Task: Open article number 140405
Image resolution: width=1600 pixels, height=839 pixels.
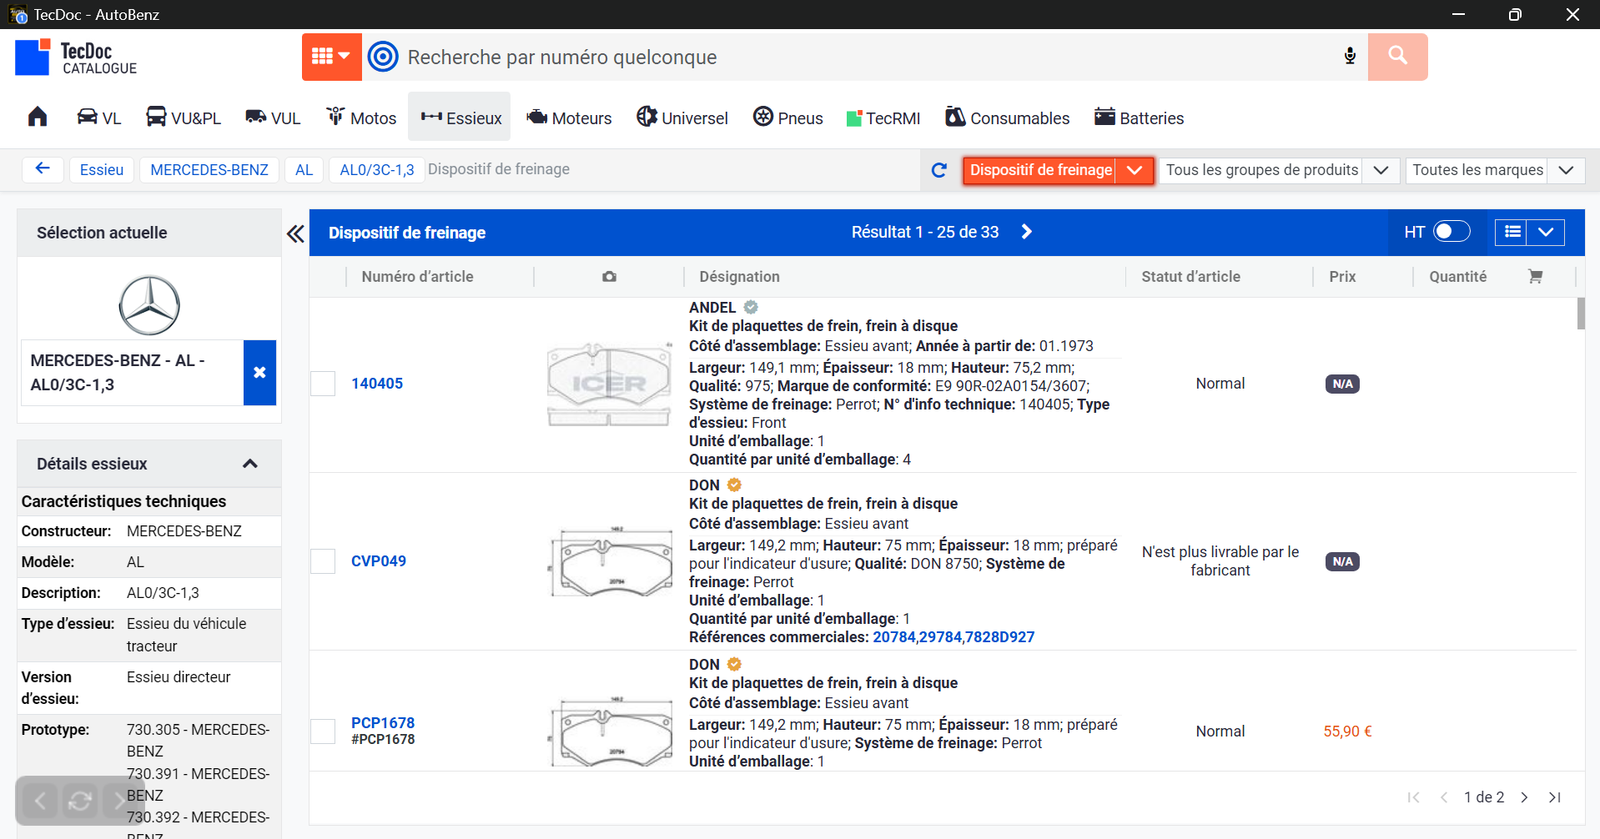Action: tap(377, 384)
